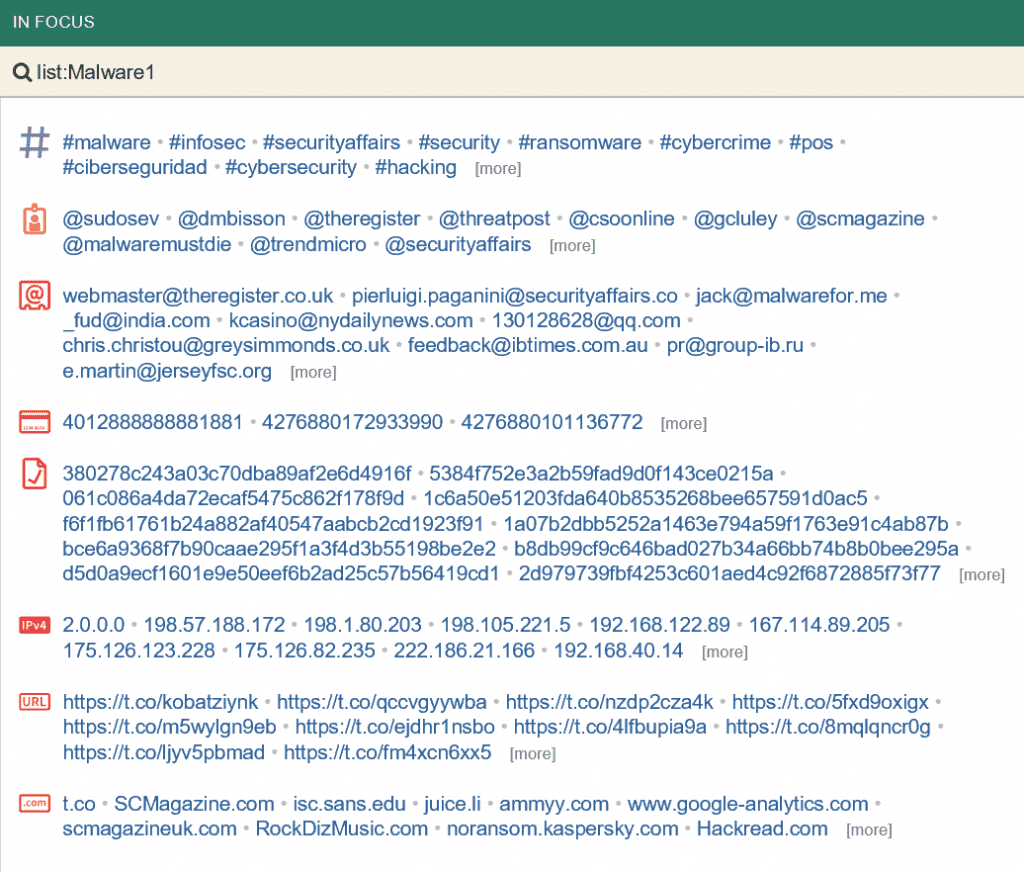Screen dimensions: 1024x872
Task: Click the search magnifier icon
Action: point(22,72)
